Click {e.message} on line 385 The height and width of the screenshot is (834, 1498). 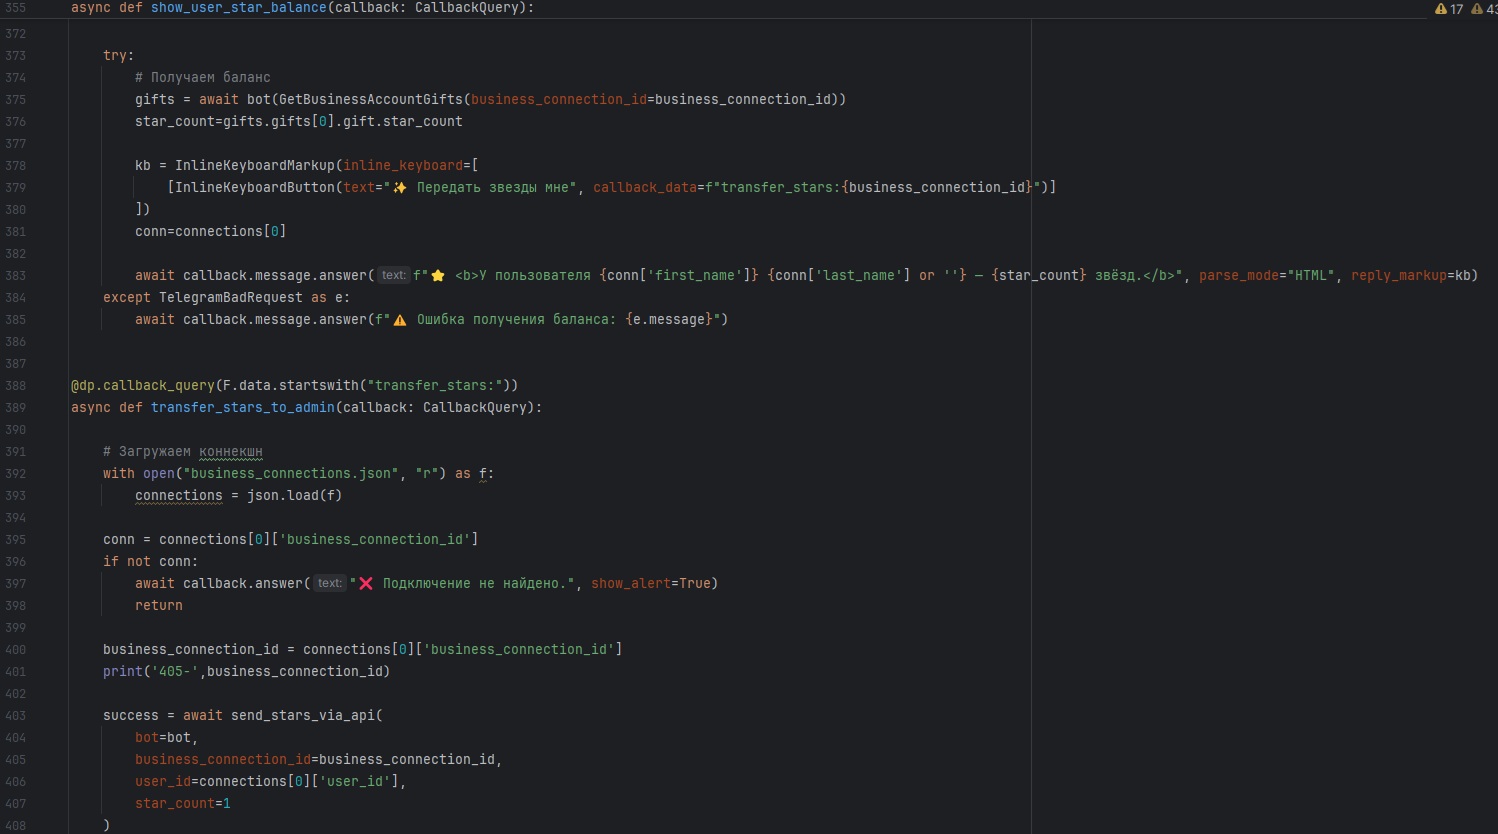(x=669, y=319)
